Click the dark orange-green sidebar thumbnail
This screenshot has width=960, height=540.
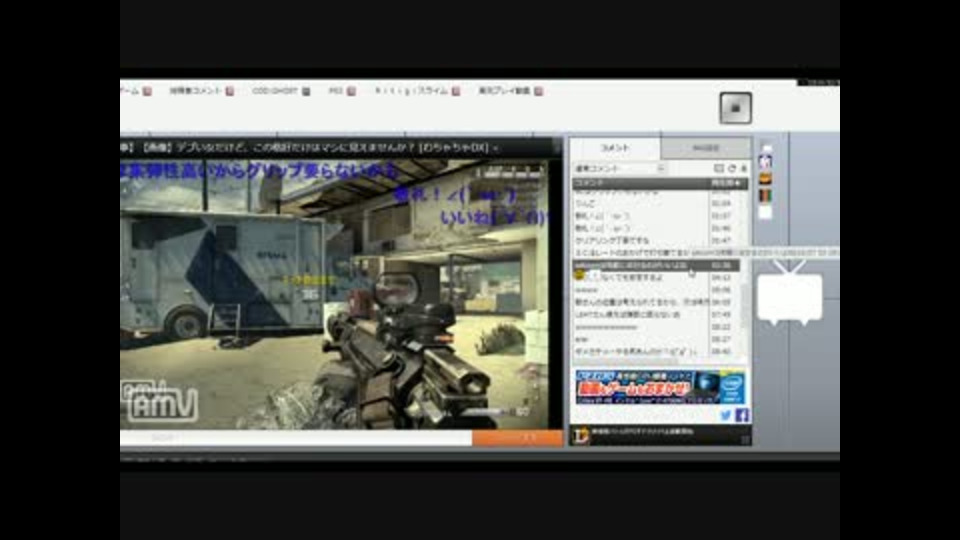pos(765,195)
